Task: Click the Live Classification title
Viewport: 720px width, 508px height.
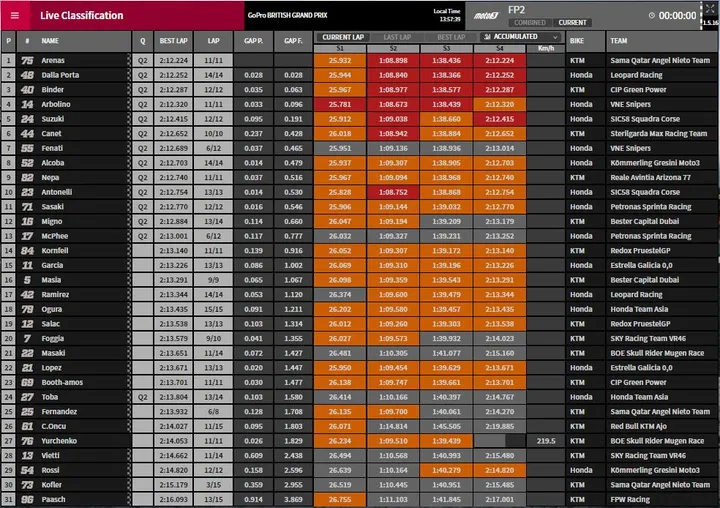Action: pos(82,16)
